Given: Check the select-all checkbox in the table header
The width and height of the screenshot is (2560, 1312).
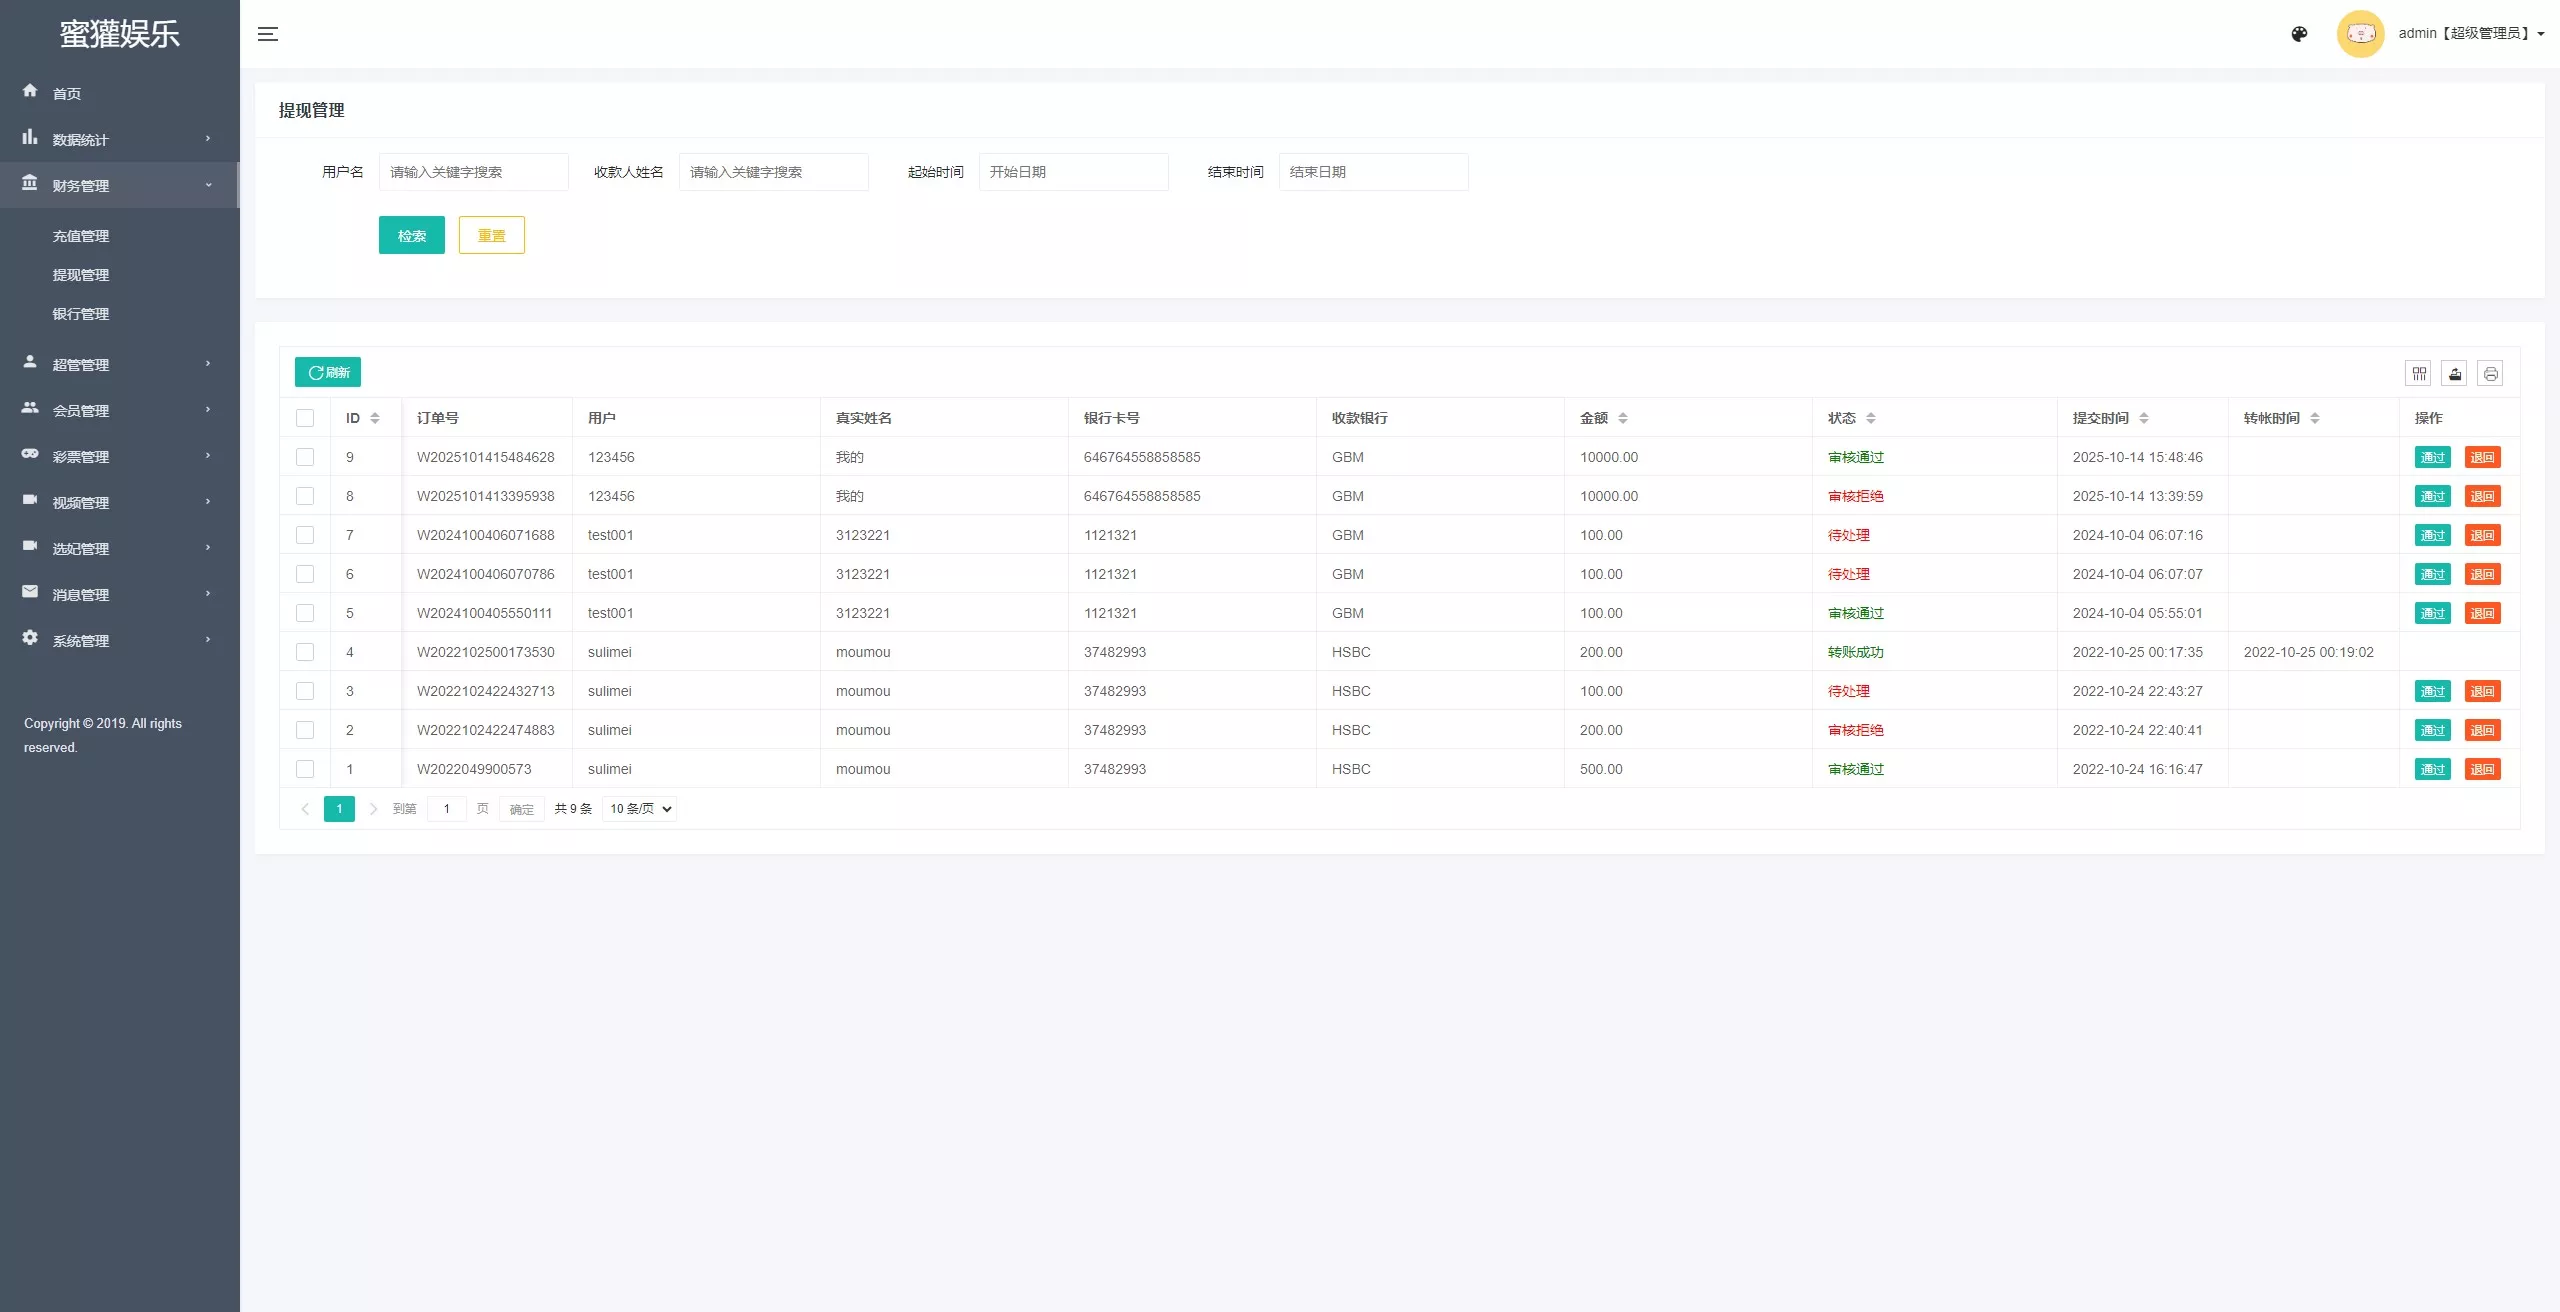Looking at the screenshot, I should 305,418.
